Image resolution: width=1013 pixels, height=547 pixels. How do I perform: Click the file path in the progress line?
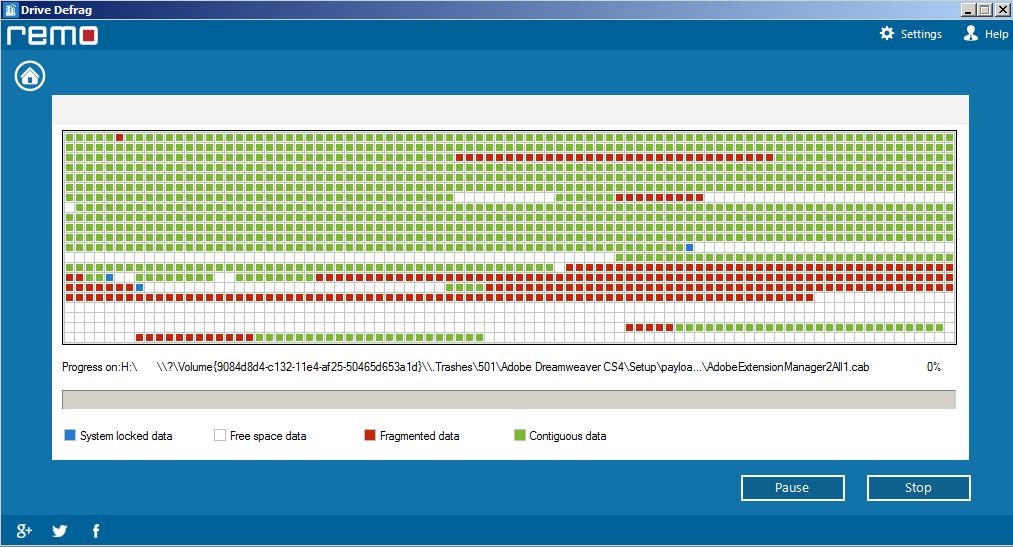pyautogui.click(x=512, y=367)
